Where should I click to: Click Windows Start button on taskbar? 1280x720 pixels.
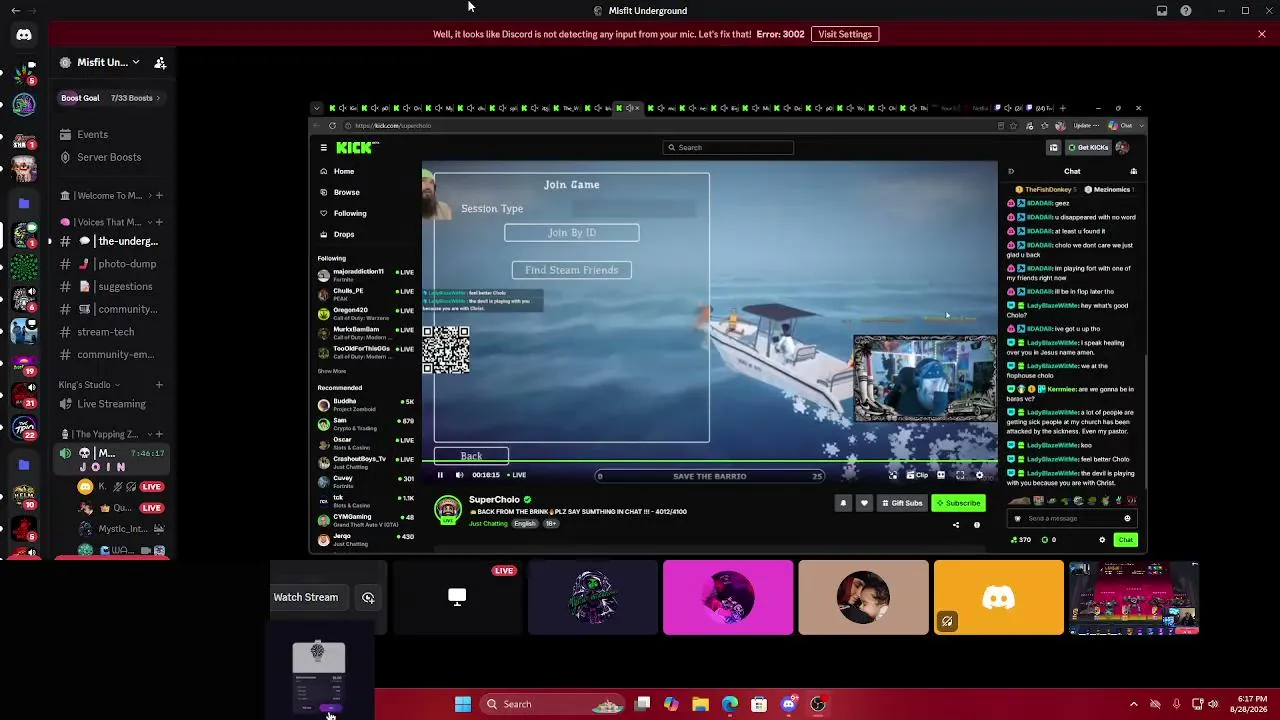[x=462, y=704]
